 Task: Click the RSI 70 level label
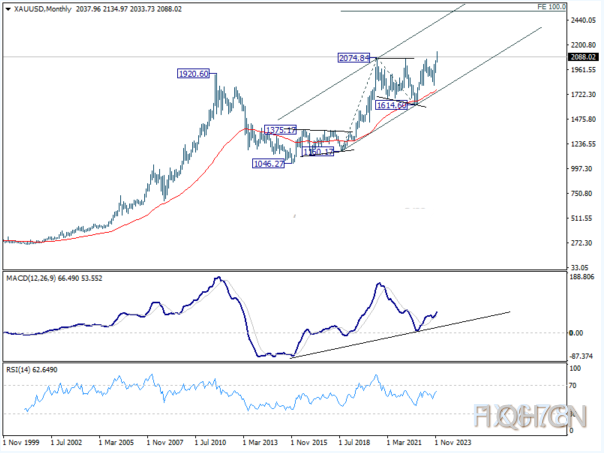pos(573,386)
